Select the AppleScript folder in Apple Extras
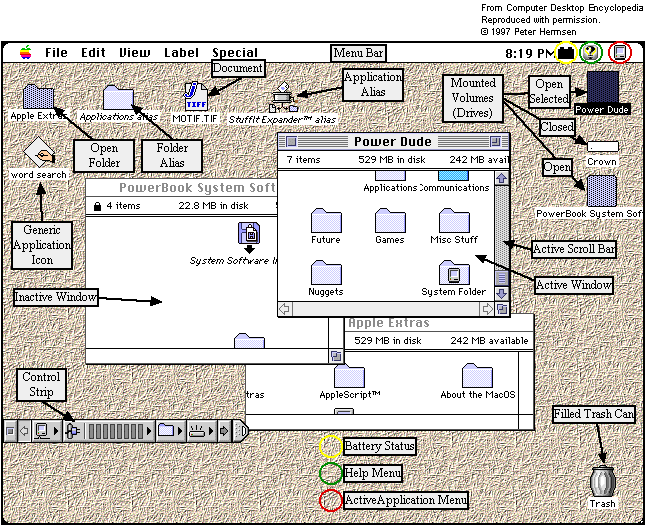 click(349, 375)
